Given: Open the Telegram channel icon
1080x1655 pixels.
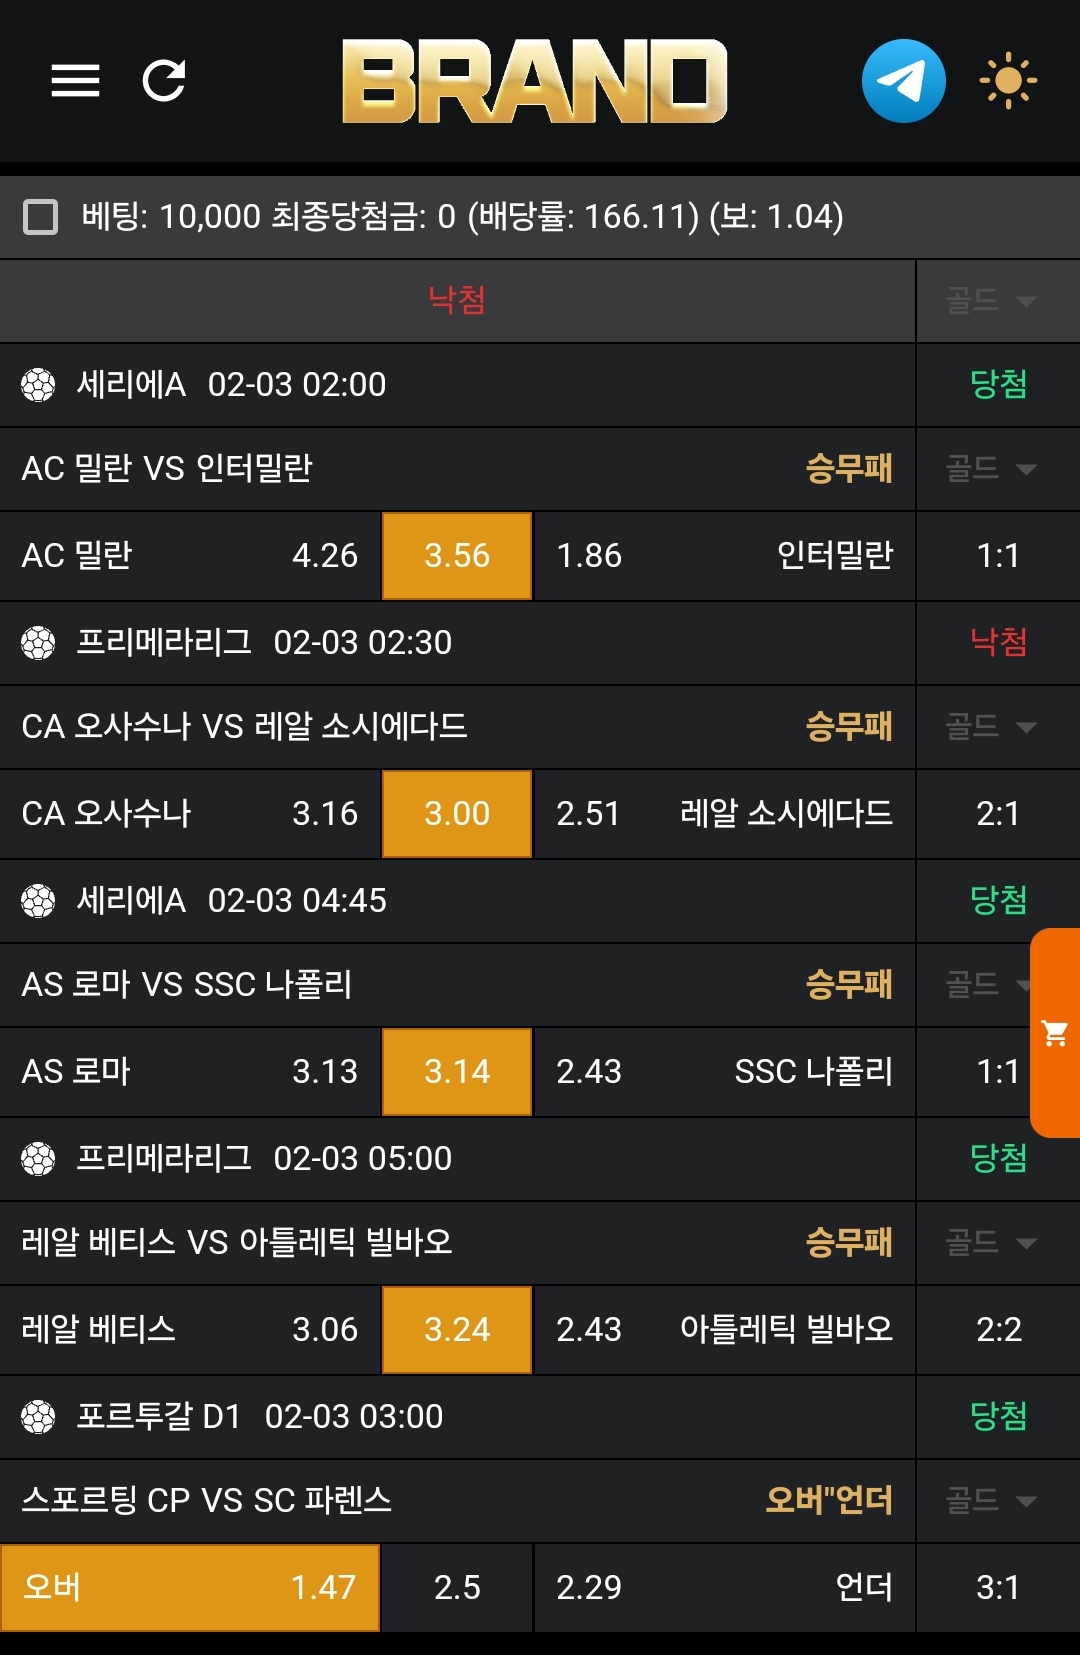Looking at the screenshot, I should (x=903, y=81).
